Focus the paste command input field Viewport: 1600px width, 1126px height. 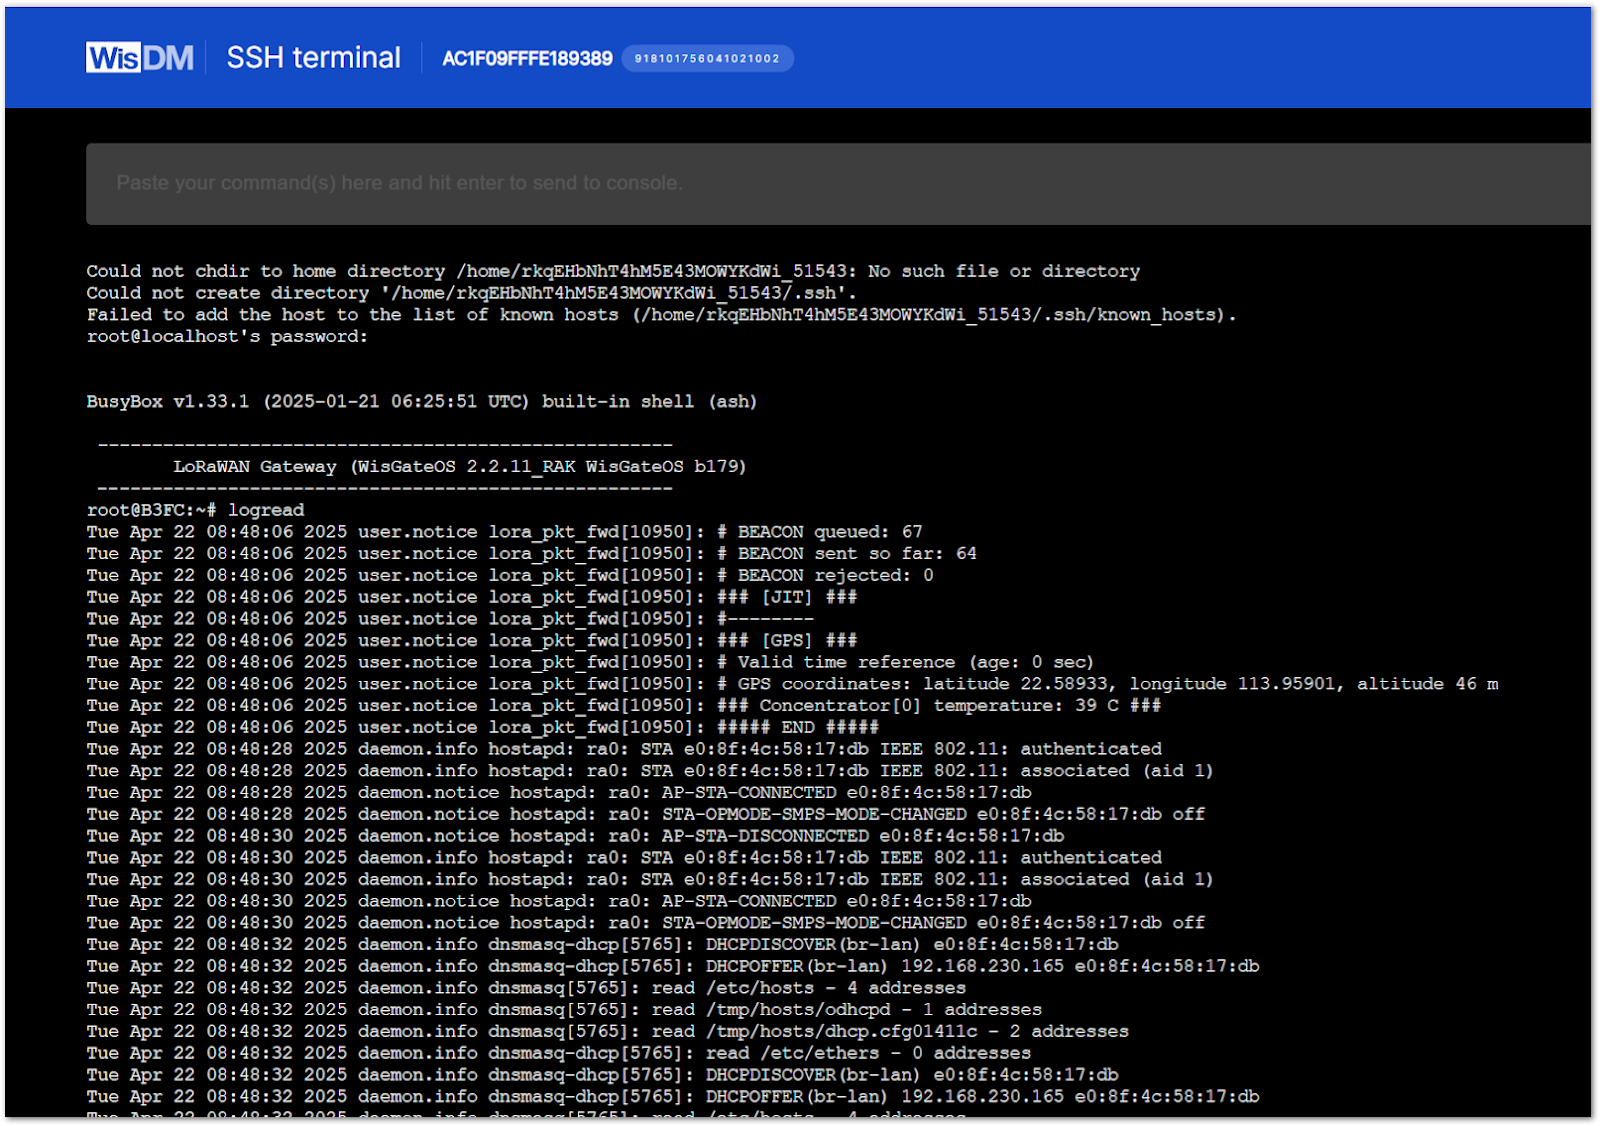[x=838, y=183]
